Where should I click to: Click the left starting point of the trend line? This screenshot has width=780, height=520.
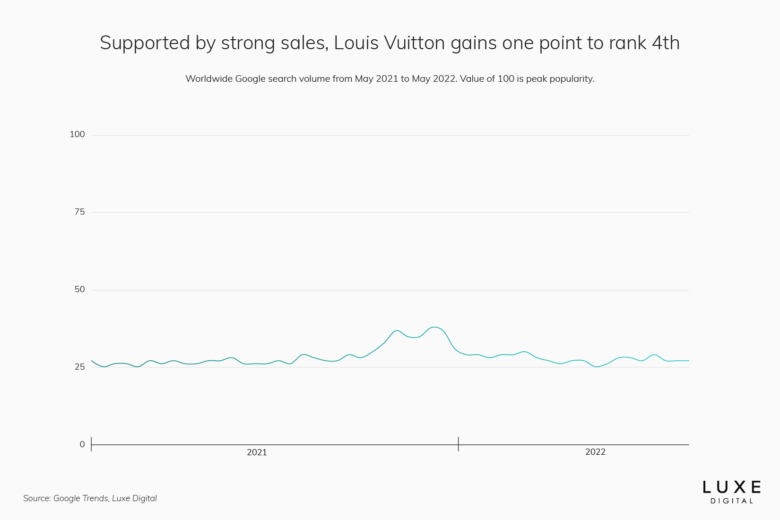tap(92, 361)
